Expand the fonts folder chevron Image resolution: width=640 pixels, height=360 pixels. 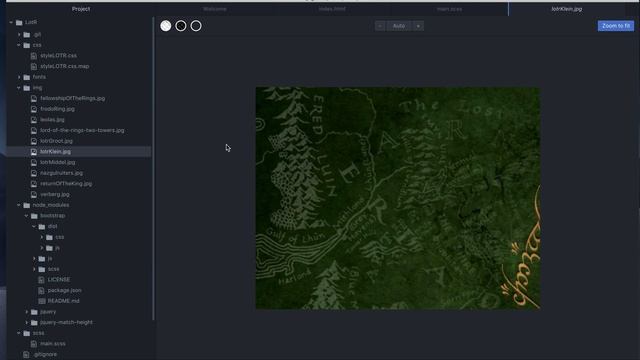pyautogui.click(x=19, y=77)
